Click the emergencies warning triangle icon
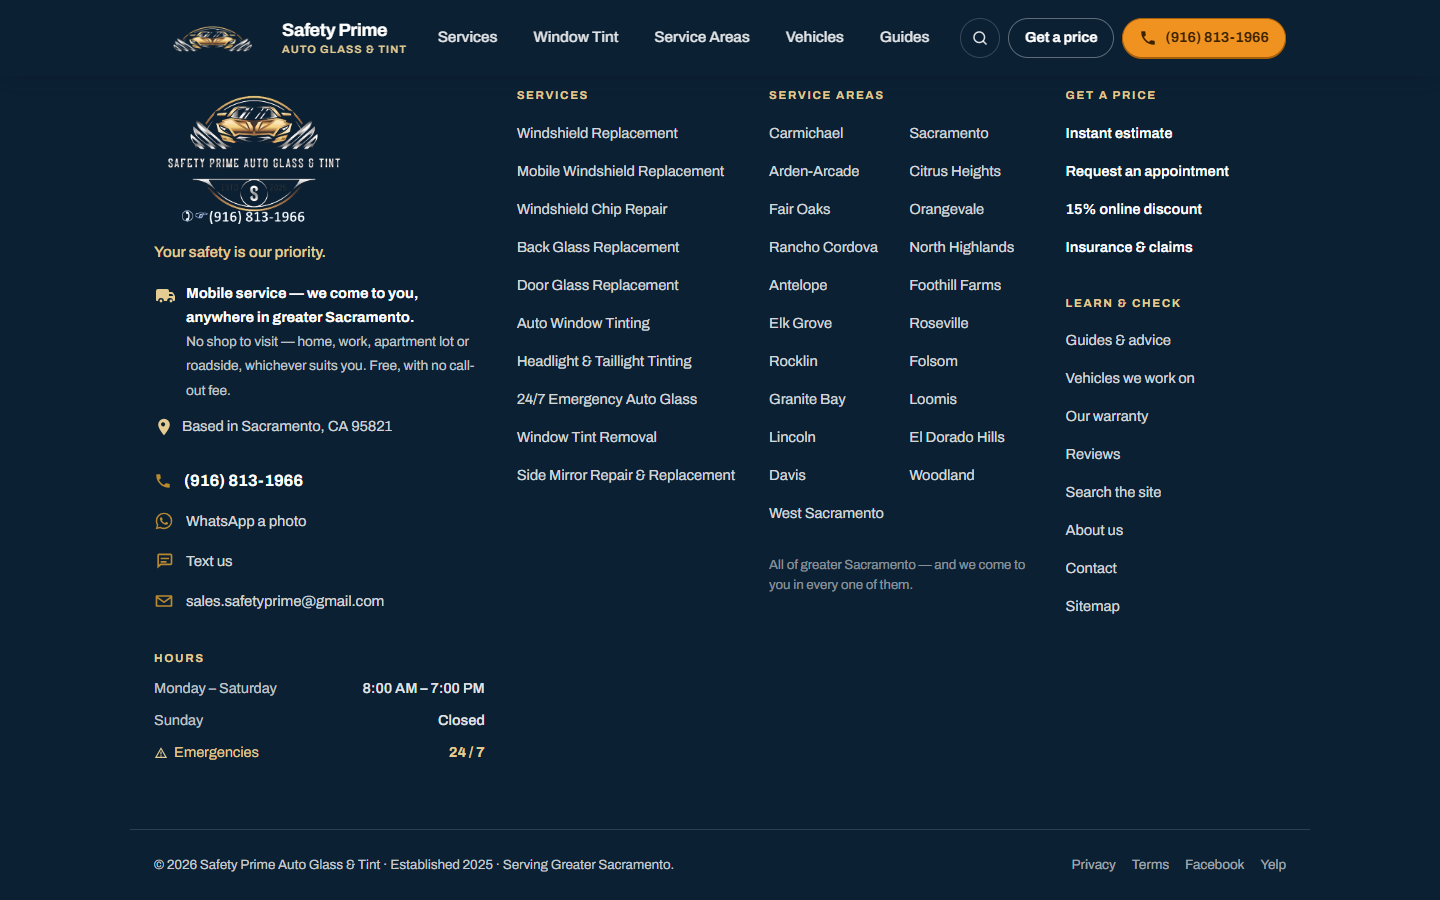The height and width of the screenshot is (900, 1440). 161,753
